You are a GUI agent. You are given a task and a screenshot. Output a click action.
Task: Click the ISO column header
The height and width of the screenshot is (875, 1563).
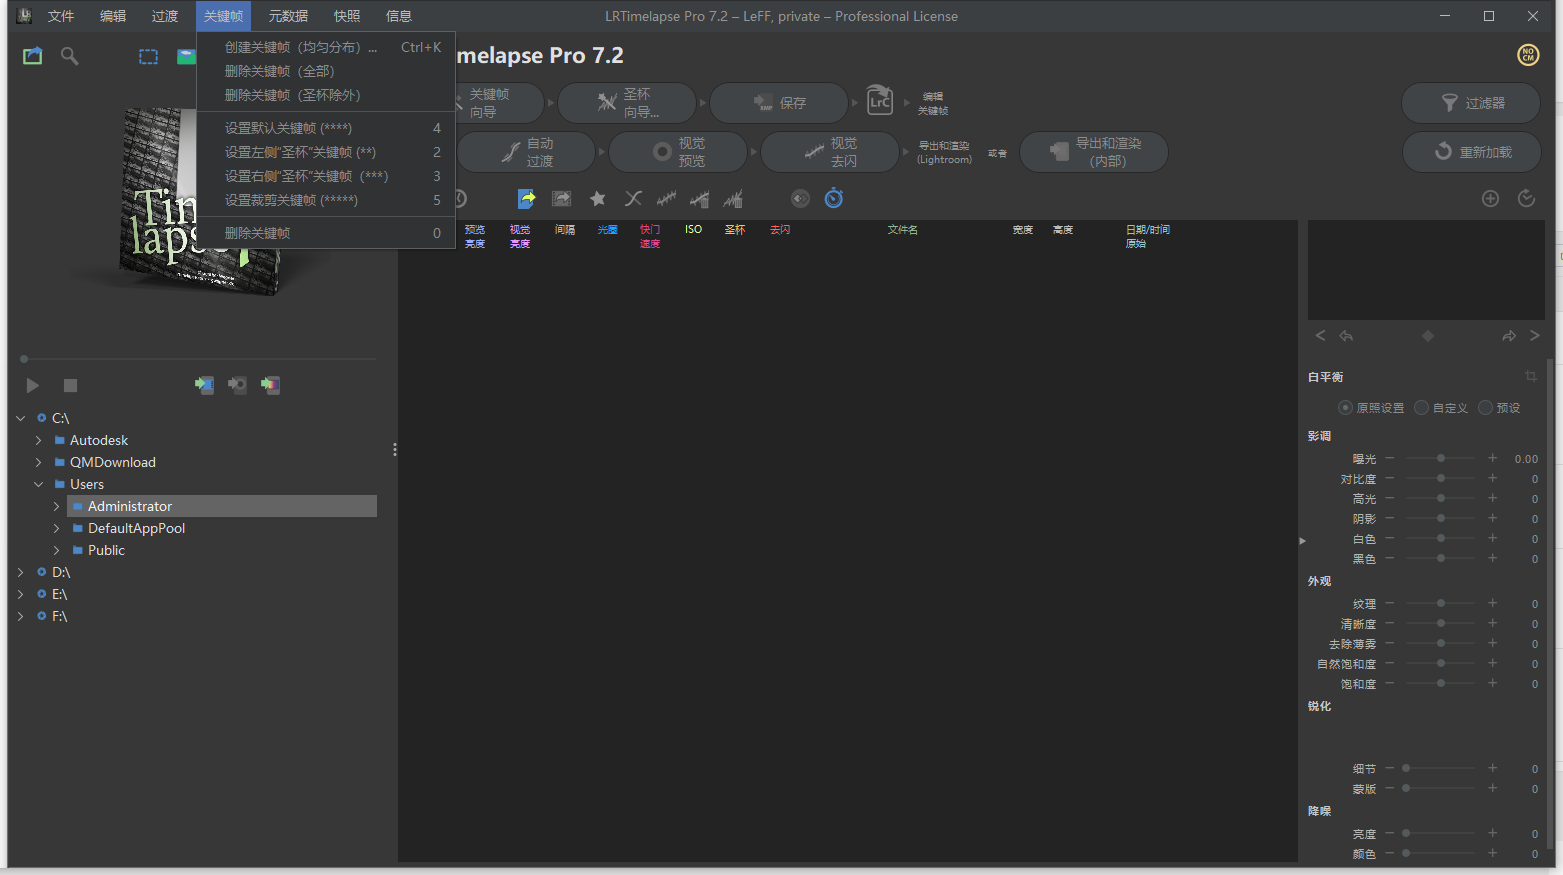pyautogui.click(x=693, y=230)
